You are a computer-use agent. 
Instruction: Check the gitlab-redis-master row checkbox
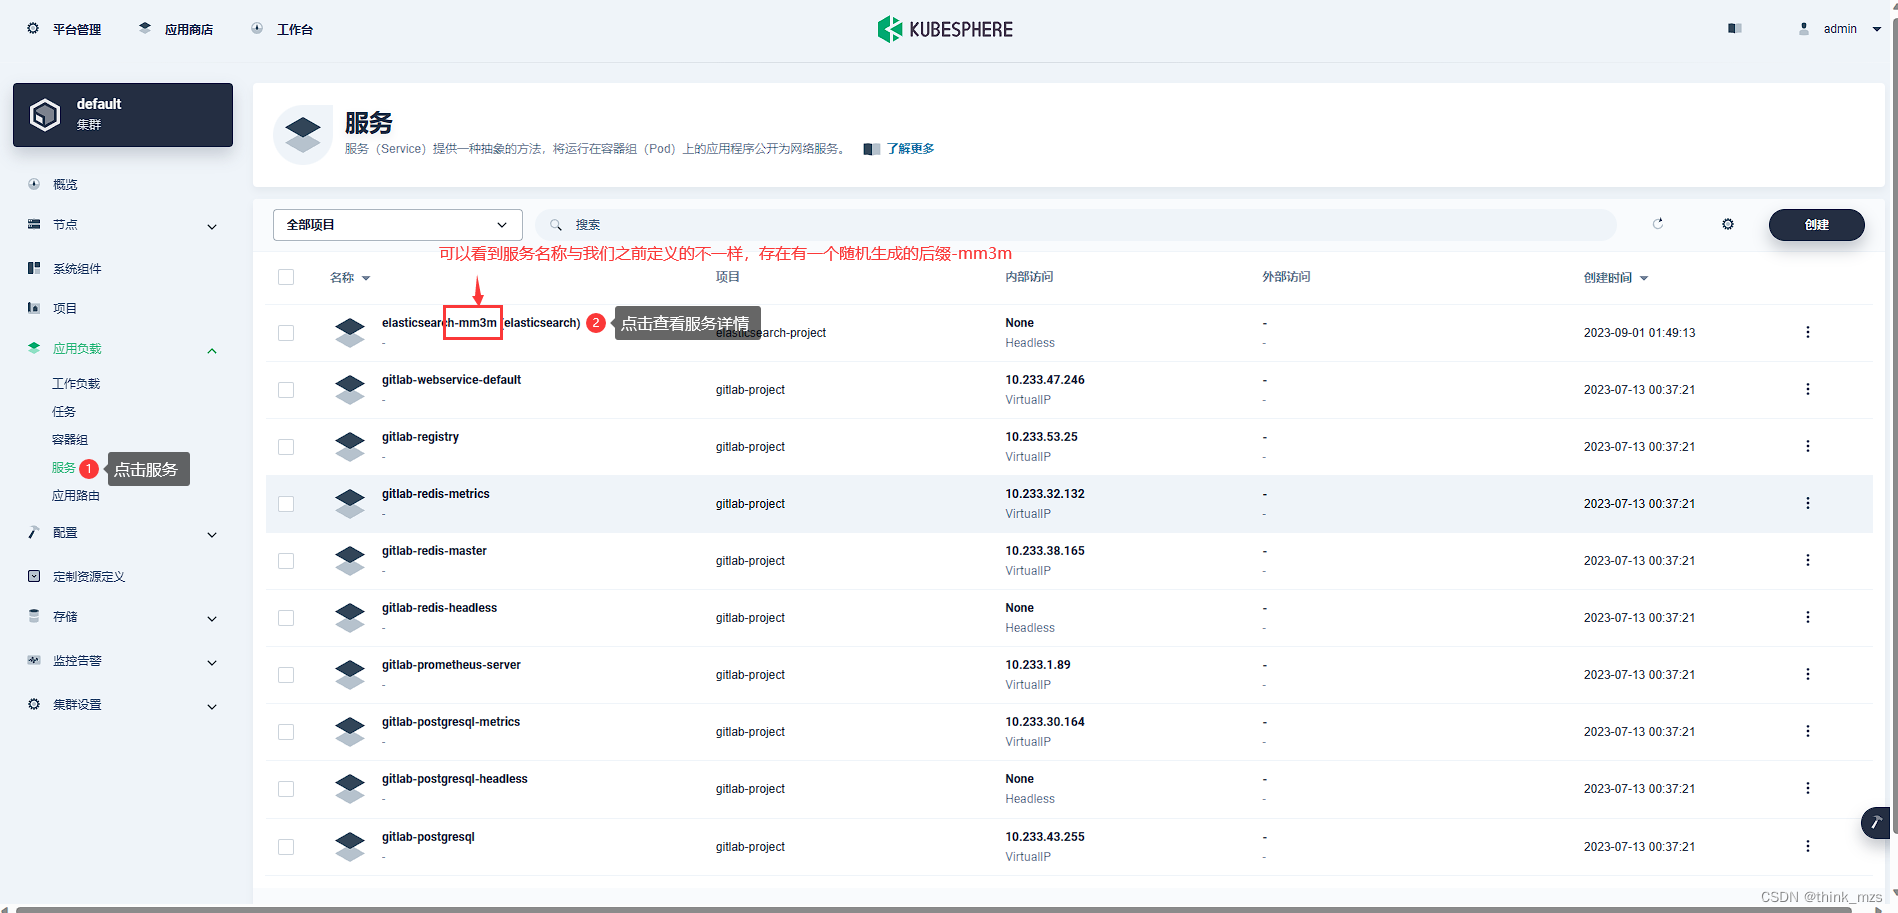click(286, 560)
